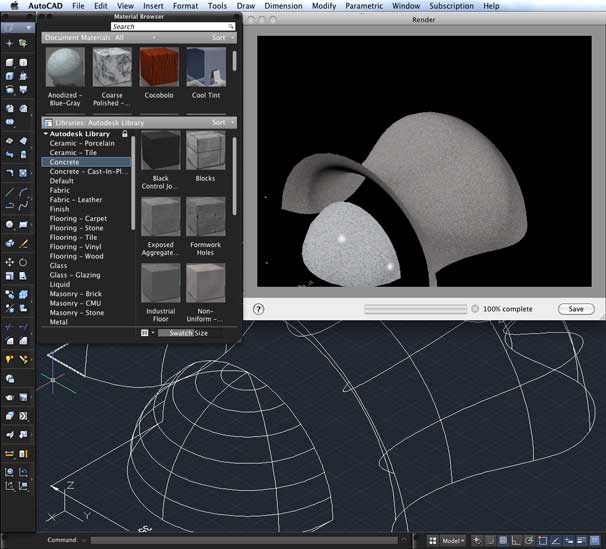Click the material Search field

pos(173,26)
